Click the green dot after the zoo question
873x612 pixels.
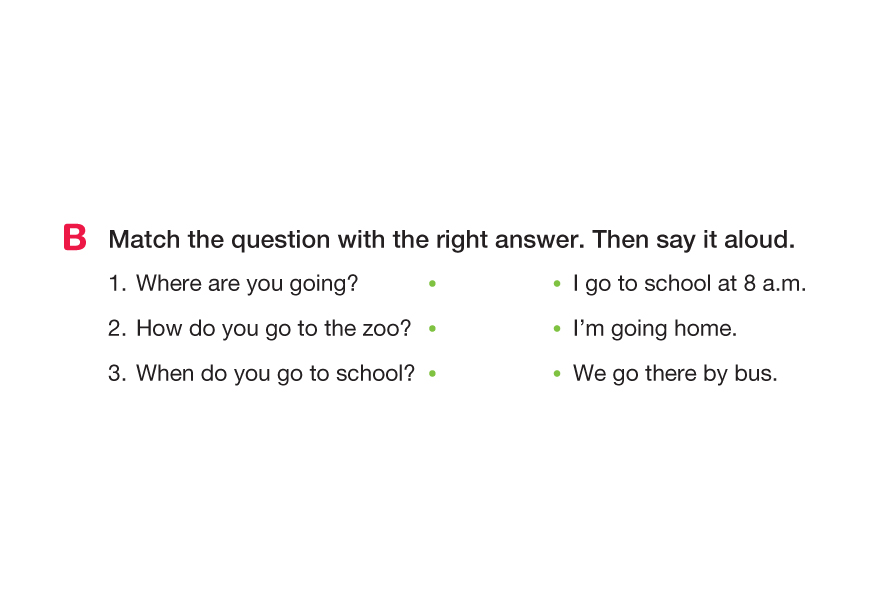[x=432, y=328]
